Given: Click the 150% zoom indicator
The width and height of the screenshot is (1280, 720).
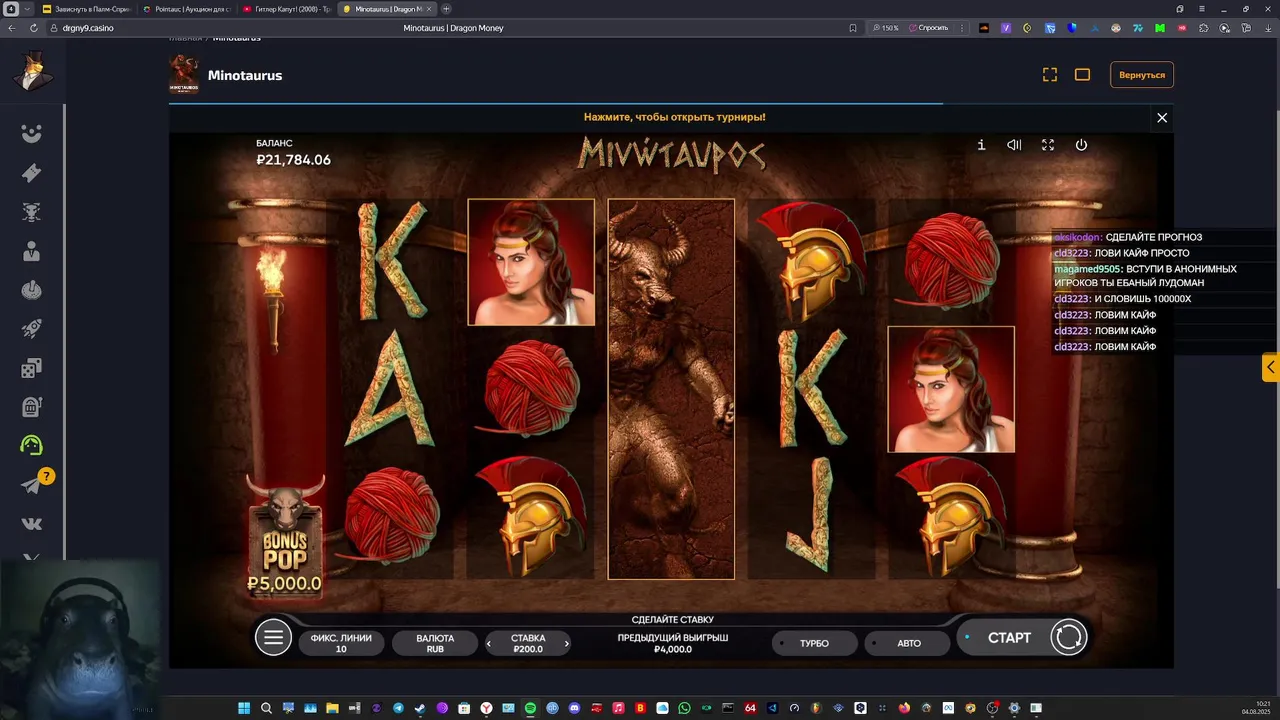Looking at the screenshot, I should tap(885, 28).
